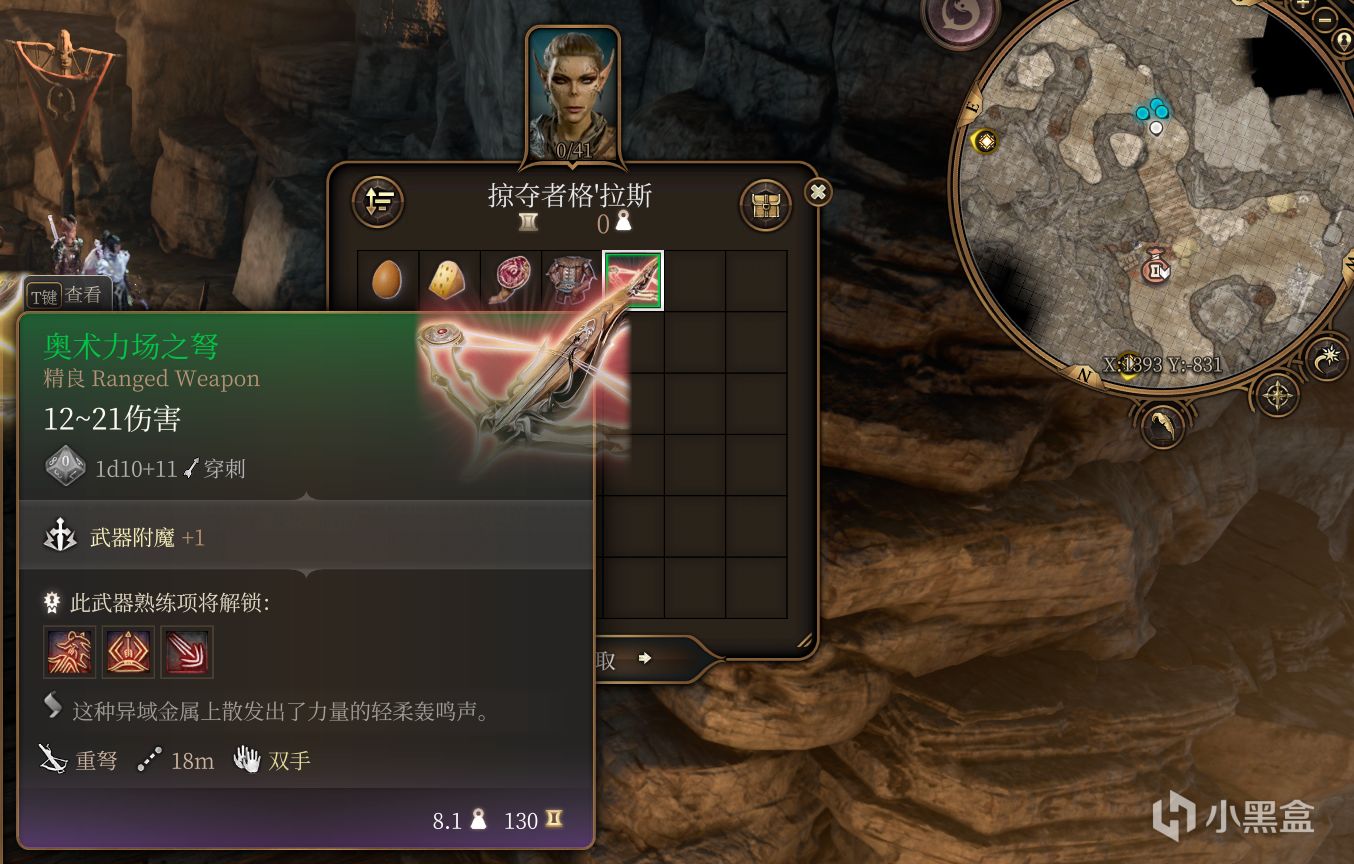Select the highlighted crossbow item
The height and width of the screenshot is (864, 1354).
(633, 280)
